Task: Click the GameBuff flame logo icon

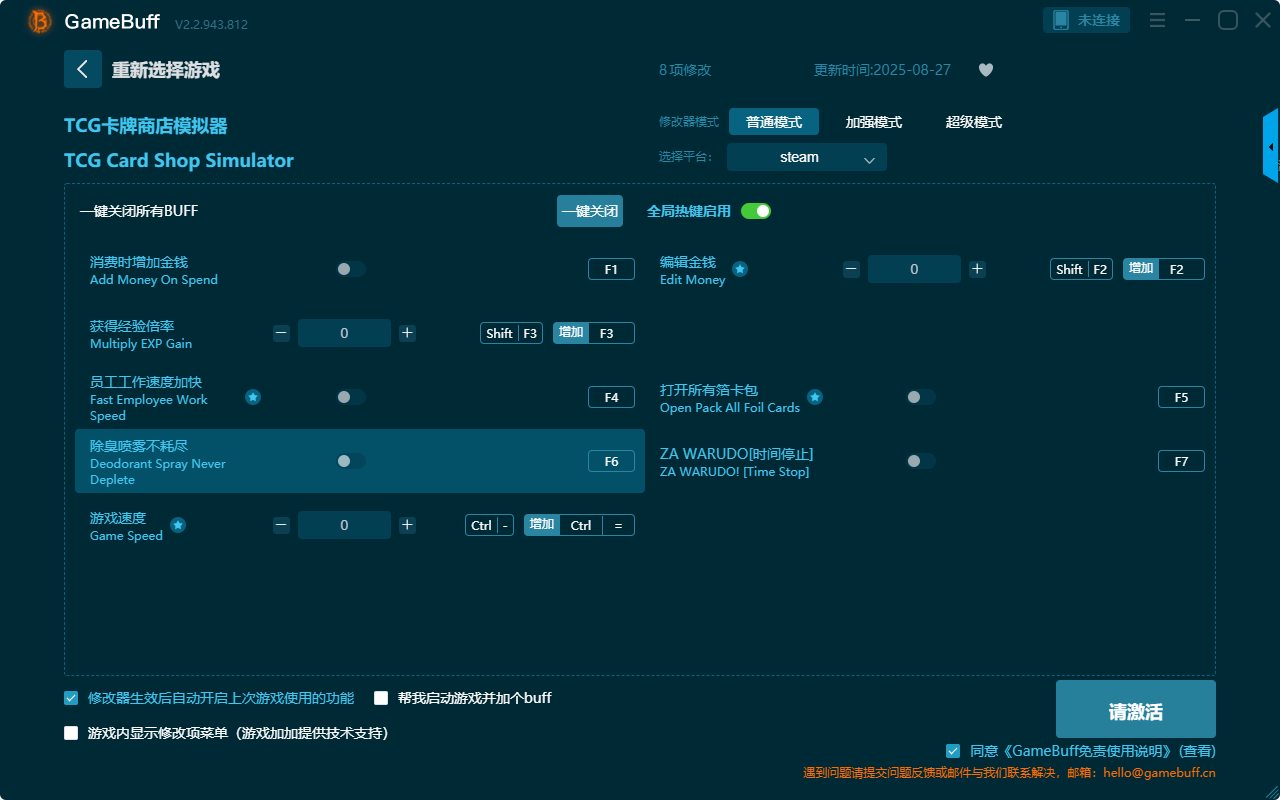Action: (40, 21)
